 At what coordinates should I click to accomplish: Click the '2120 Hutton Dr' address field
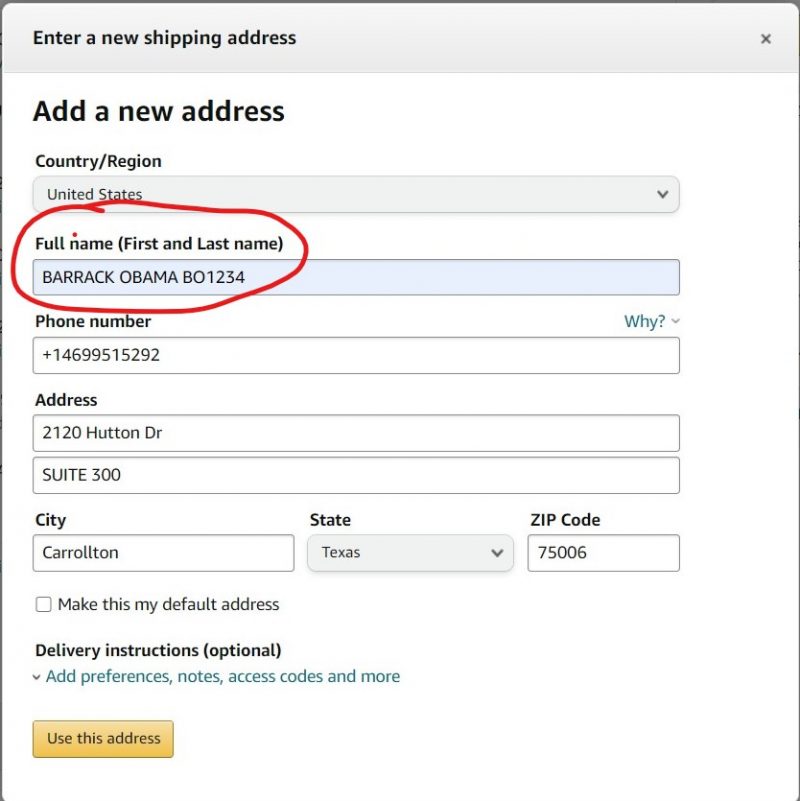pyautogui.click(x=356, y=433)
